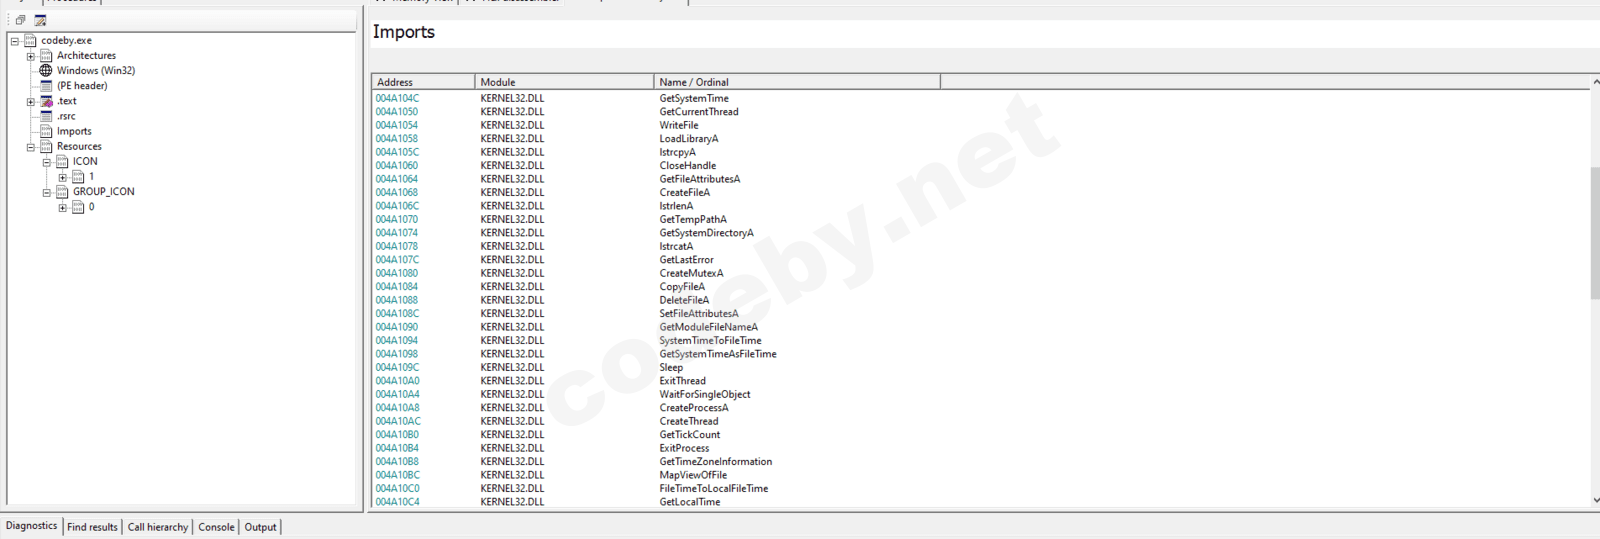
Task: Open address 004A10A8 link
Action: tap(397, 408)
